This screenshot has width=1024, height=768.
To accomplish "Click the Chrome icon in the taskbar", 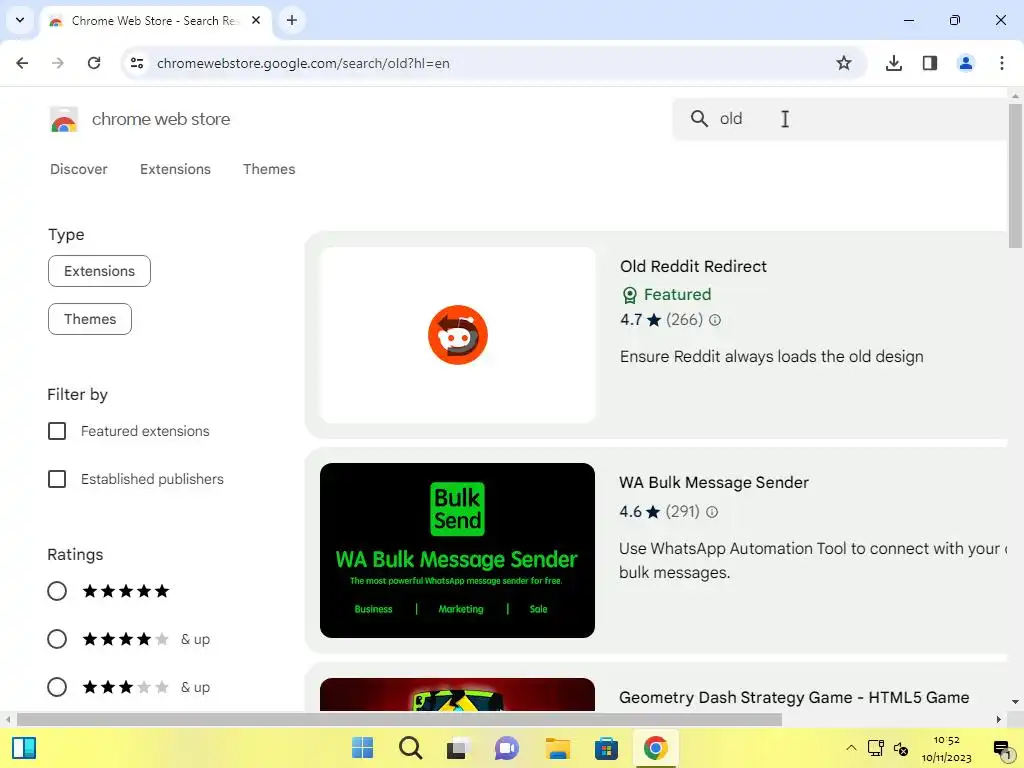I will (x=655, y=748).
